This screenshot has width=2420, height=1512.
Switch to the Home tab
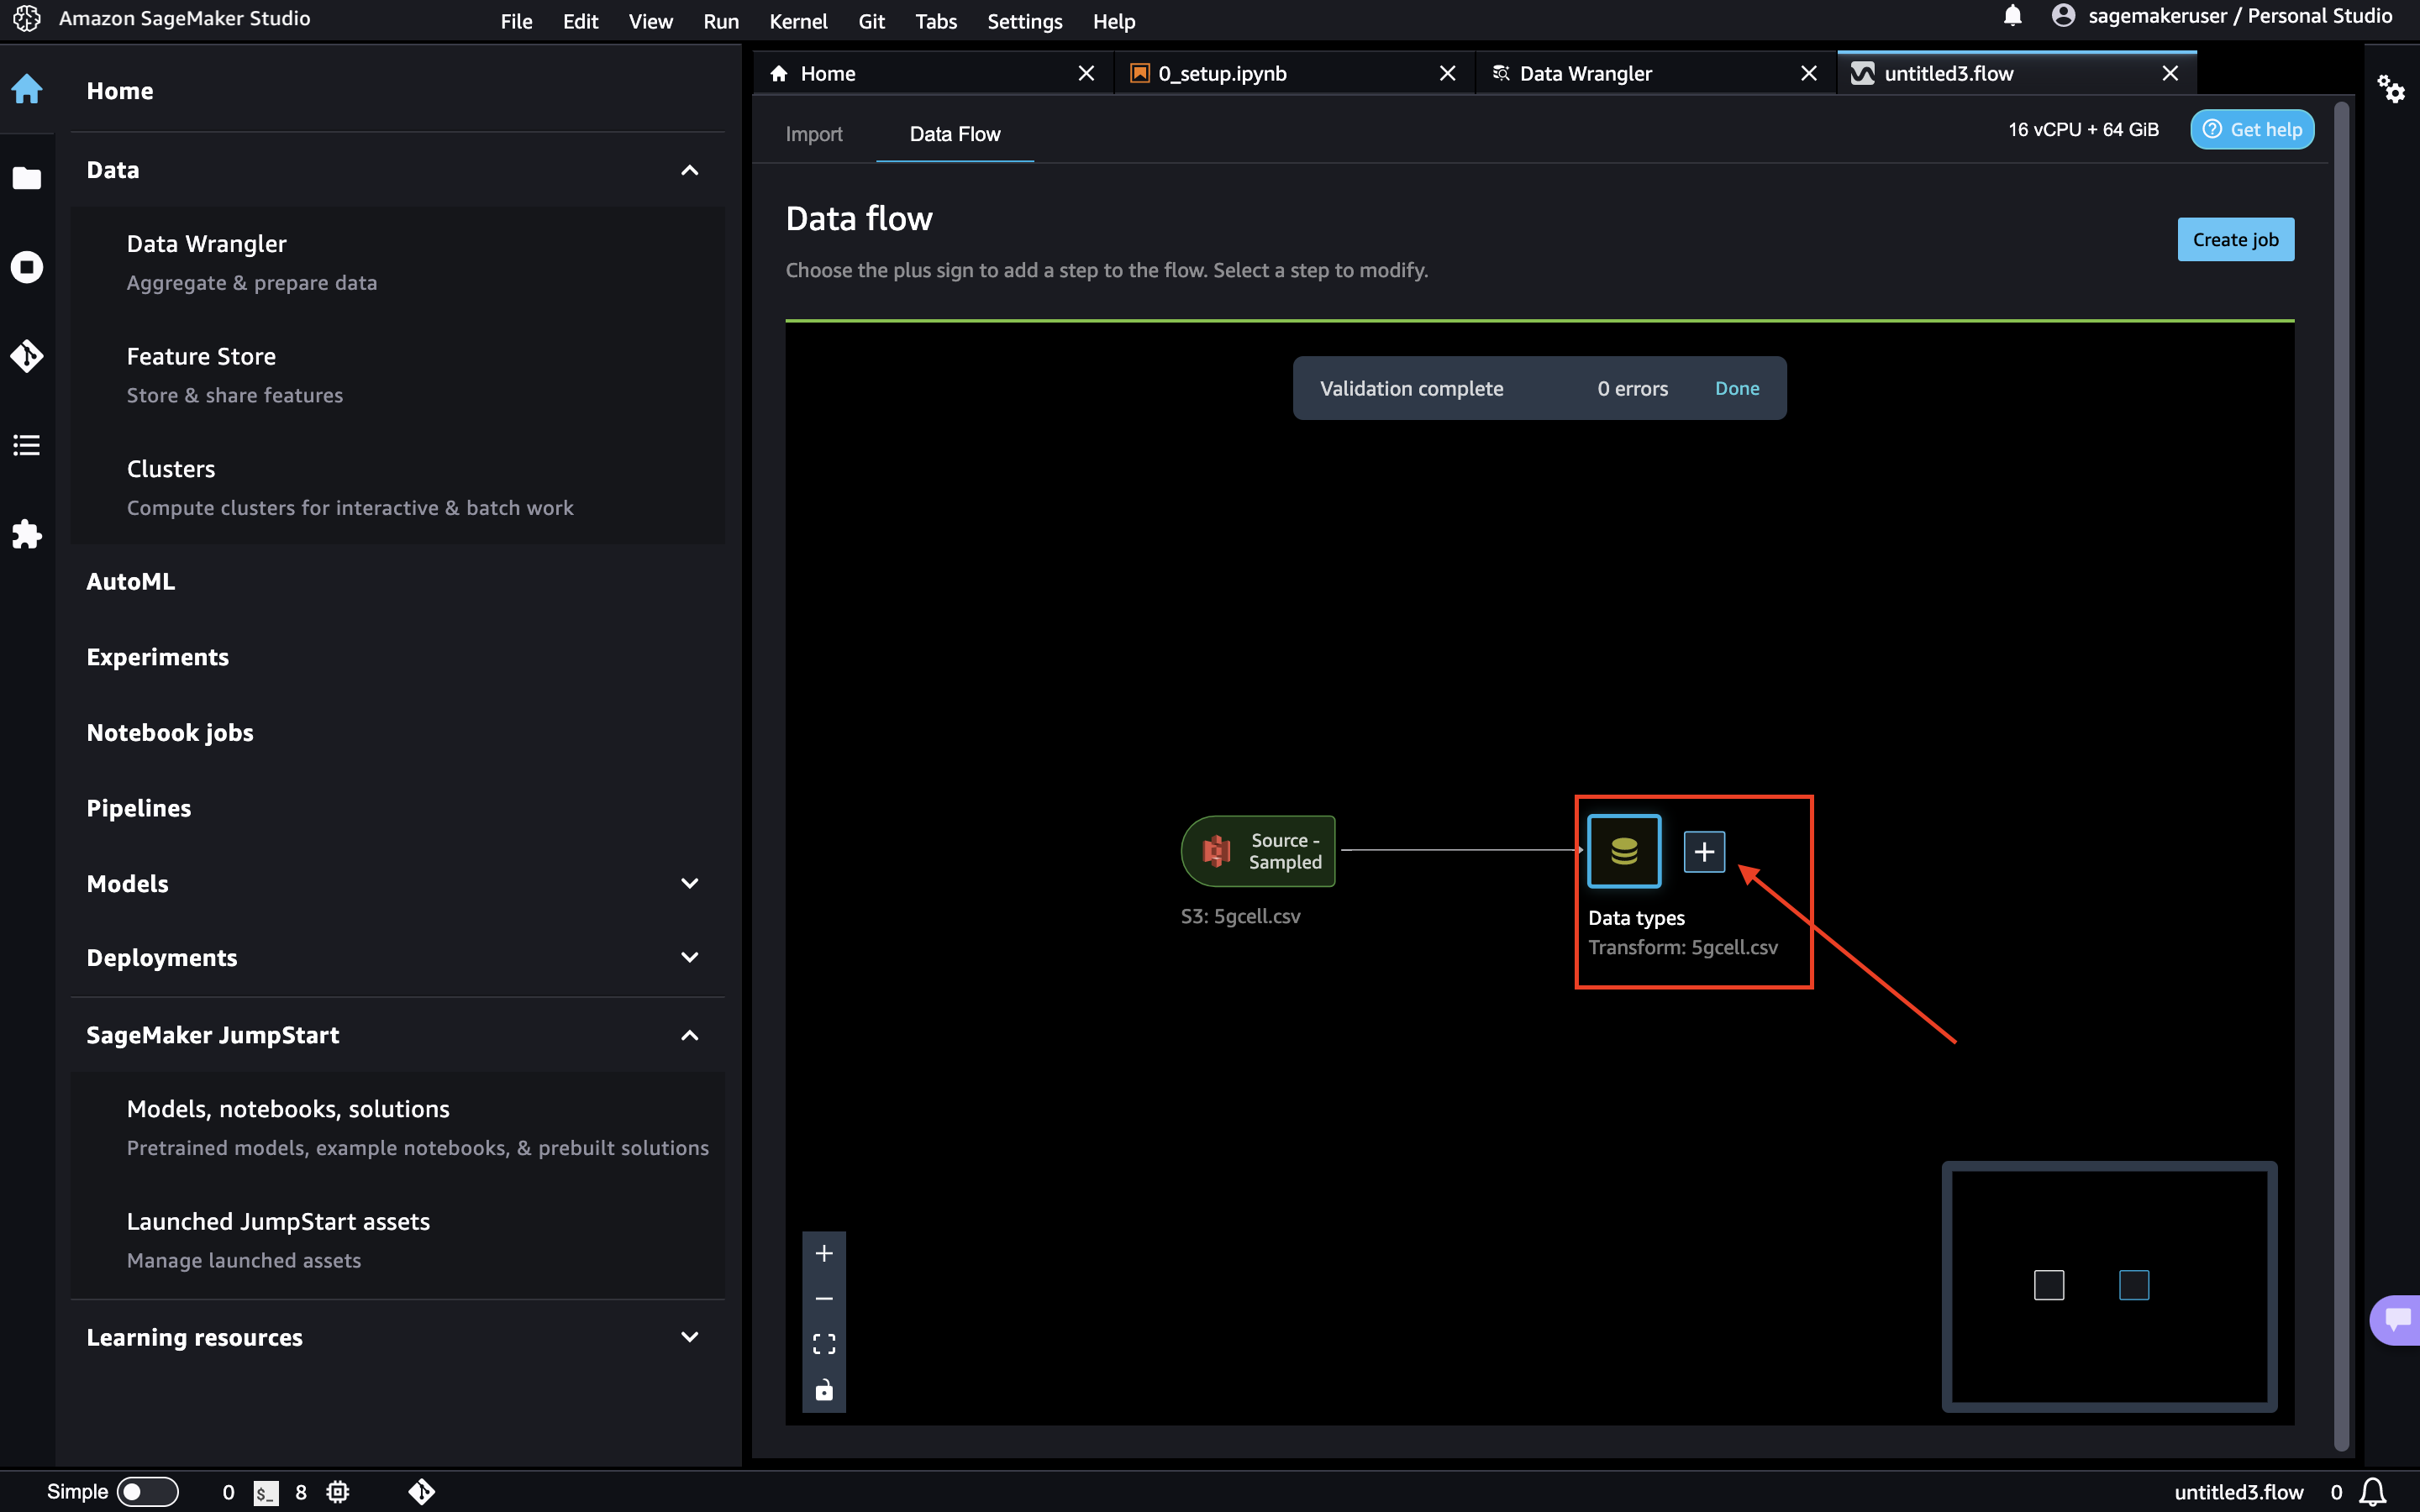tap(933, 73)
